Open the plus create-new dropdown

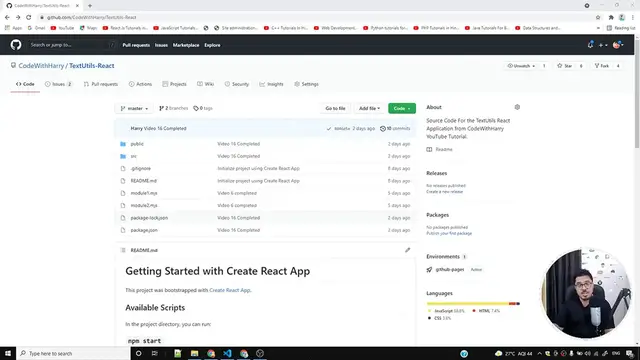tap(603, 45)
